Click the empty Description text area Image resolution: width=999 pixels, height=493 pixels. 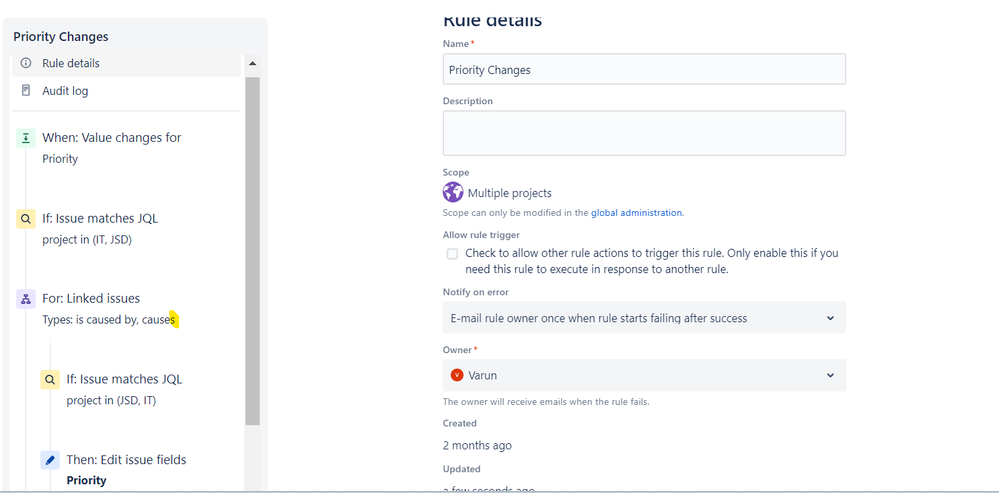point(644,133)
